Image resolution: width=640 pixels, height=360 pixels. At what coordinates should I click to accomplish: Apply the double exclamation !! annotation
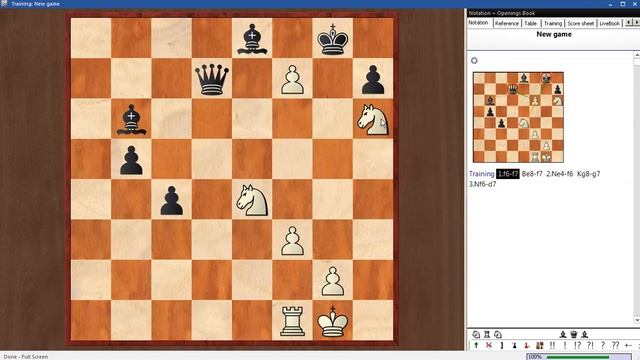click(553, 345)
